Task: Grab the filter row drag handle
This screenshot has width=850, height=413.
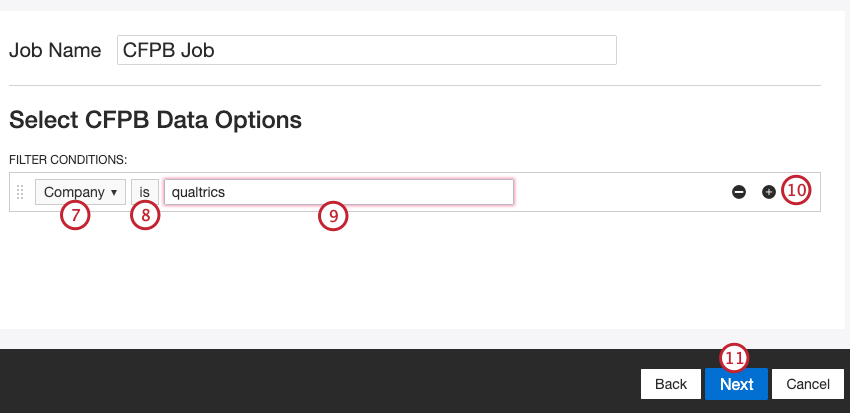Action: point(20,192)
